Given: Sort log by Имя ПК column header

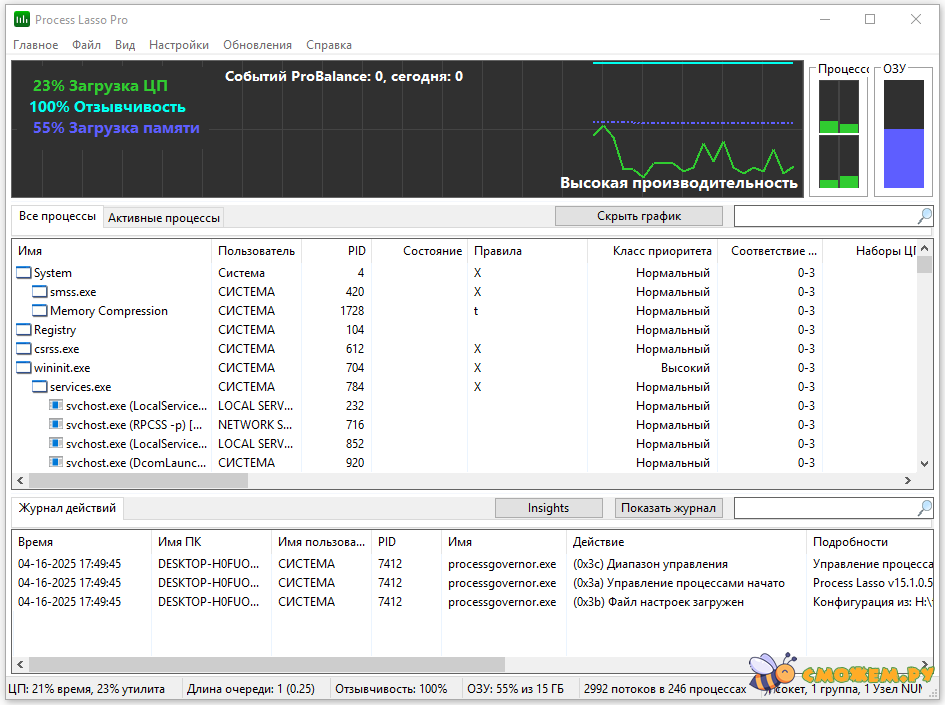Looking at the screenshot, I should (212, 542).
